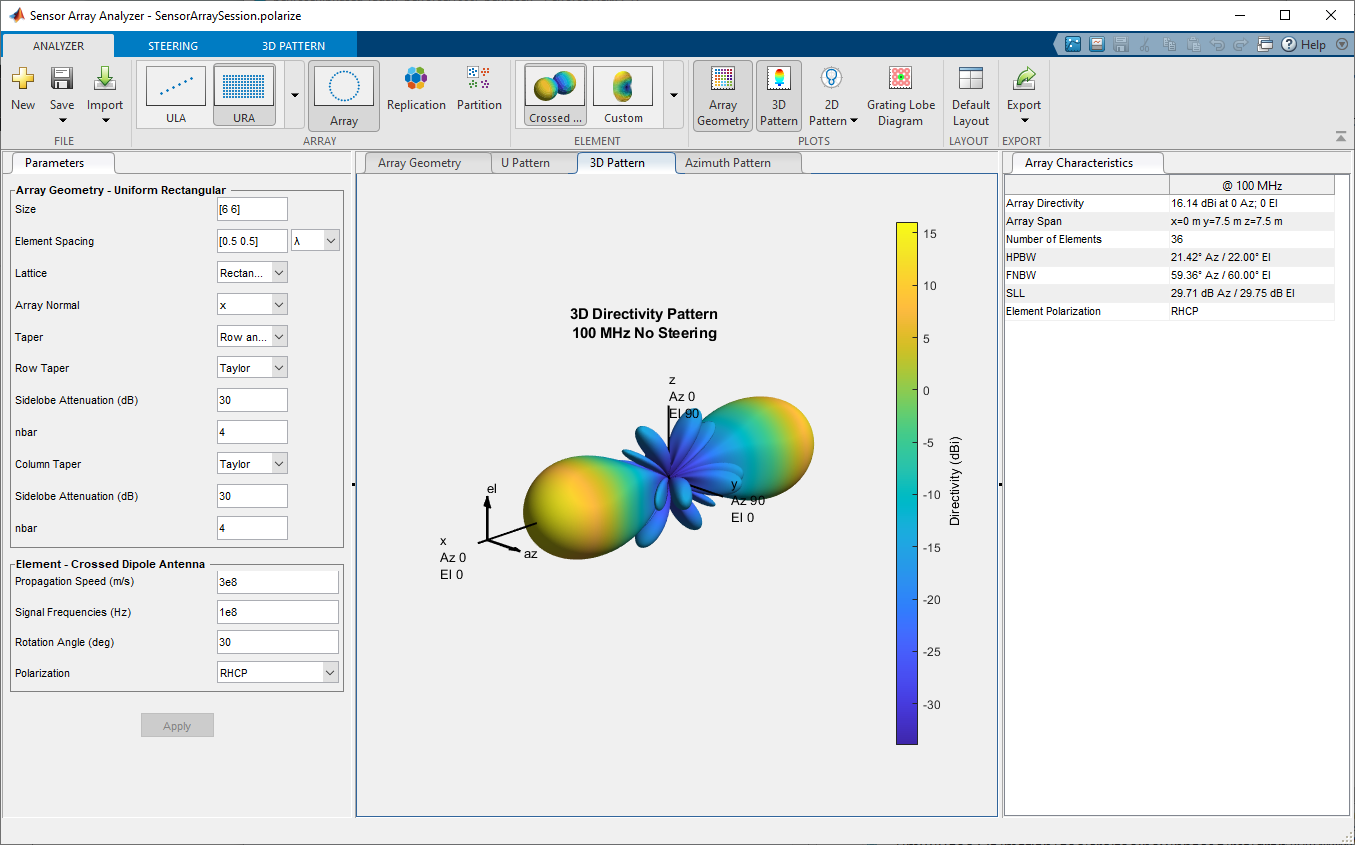Screen dimensions: 1355x845
Task: Expand the Lattice dropdown
Action: 253,273
